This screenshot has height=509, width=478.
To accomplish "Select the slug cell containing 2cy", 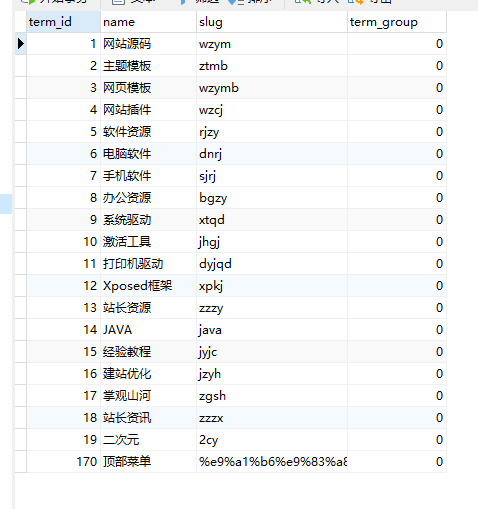I will click(272, 440).
